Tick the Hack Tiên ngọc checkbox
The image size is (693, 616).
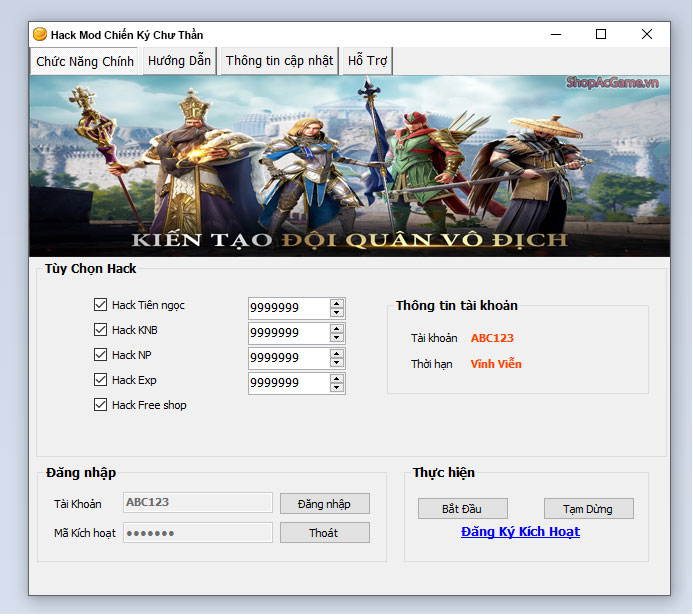pyautogui.click(x=100, y=305)
